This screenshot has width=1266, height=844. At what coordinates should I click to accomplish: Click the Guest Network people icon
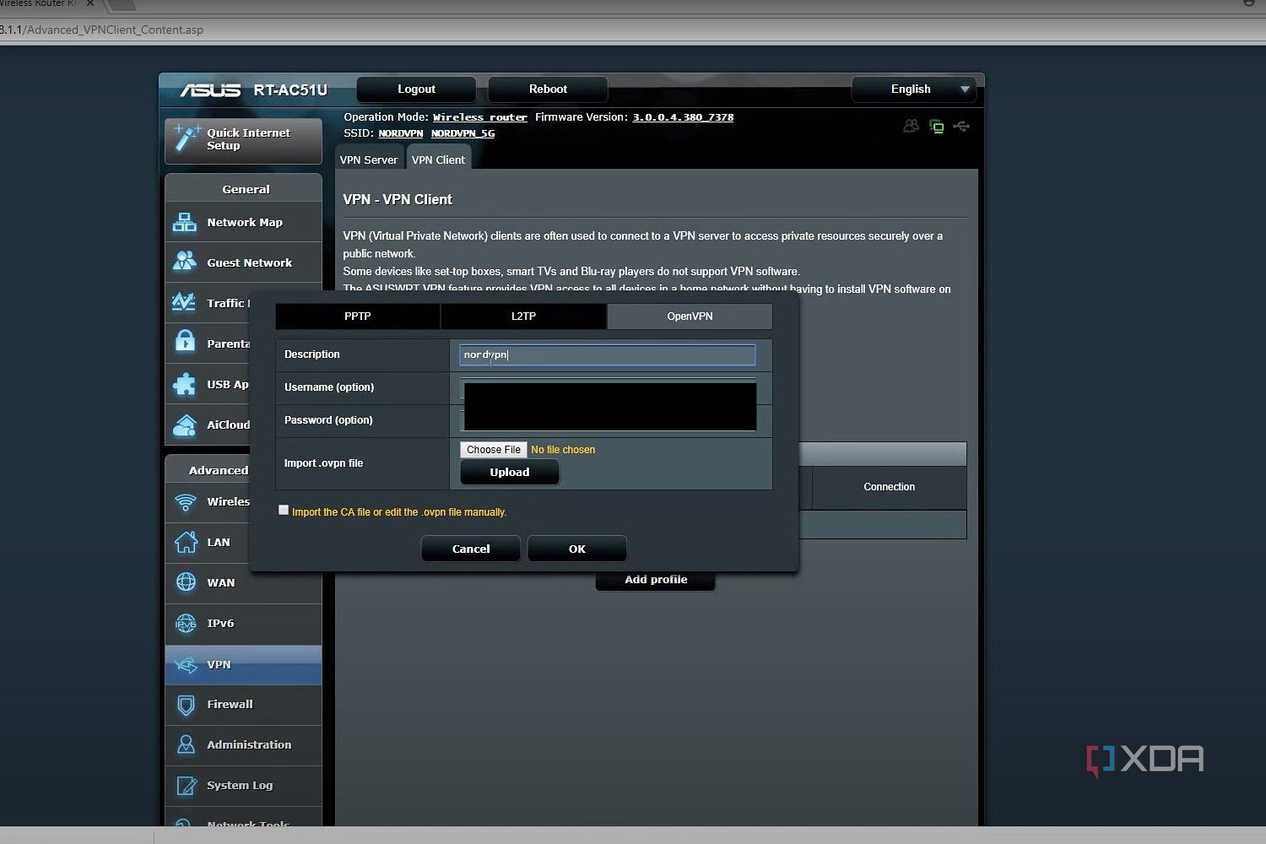(185, 262)
